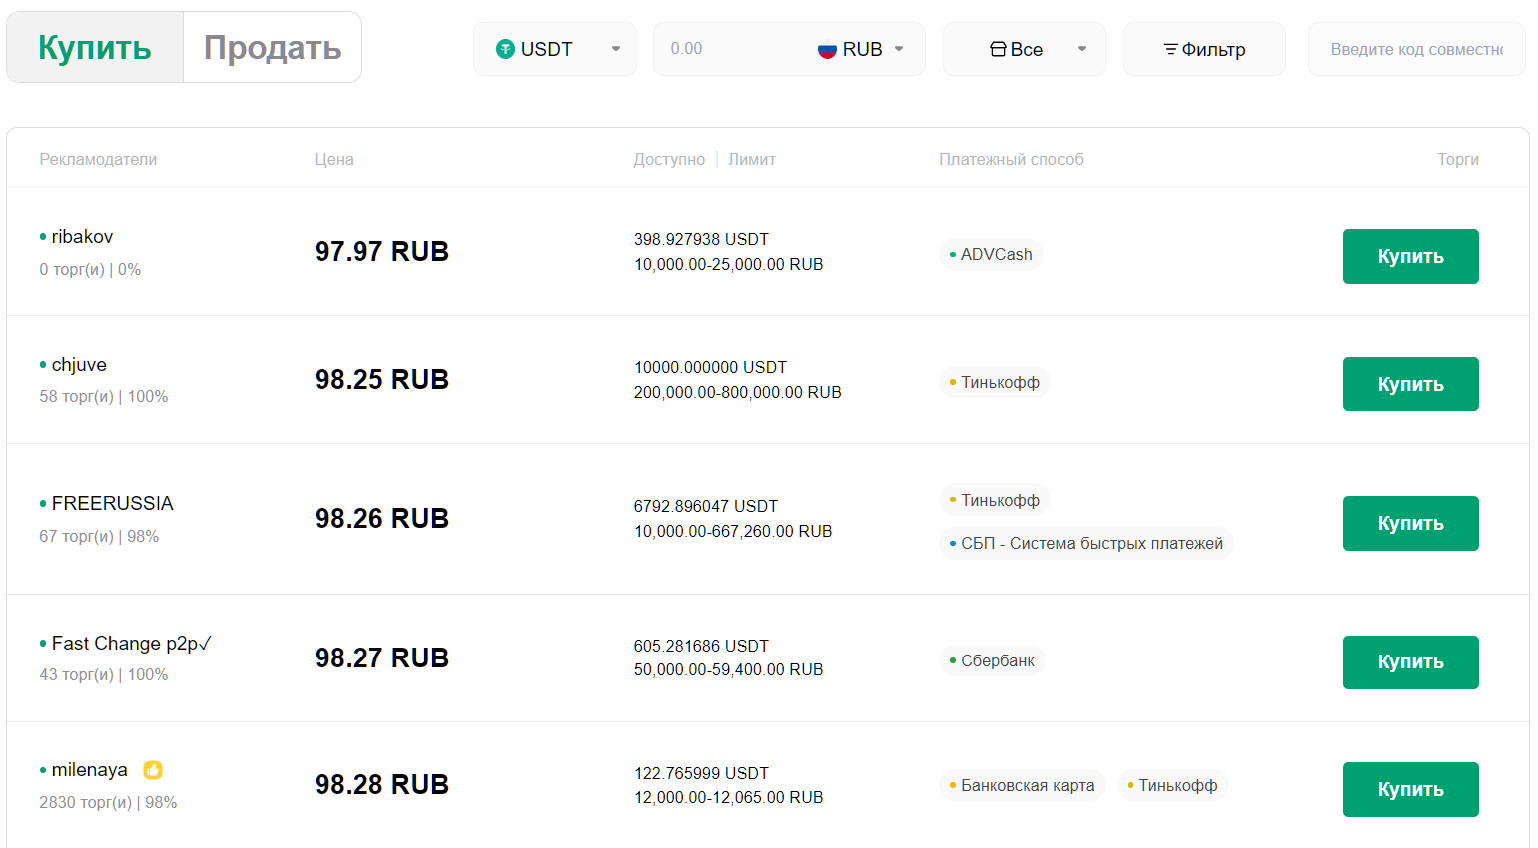Open the FREERUSSIA advertiser profile
Image resolution: width=1538 pixels, height=848 pixels.
(112, 504)
